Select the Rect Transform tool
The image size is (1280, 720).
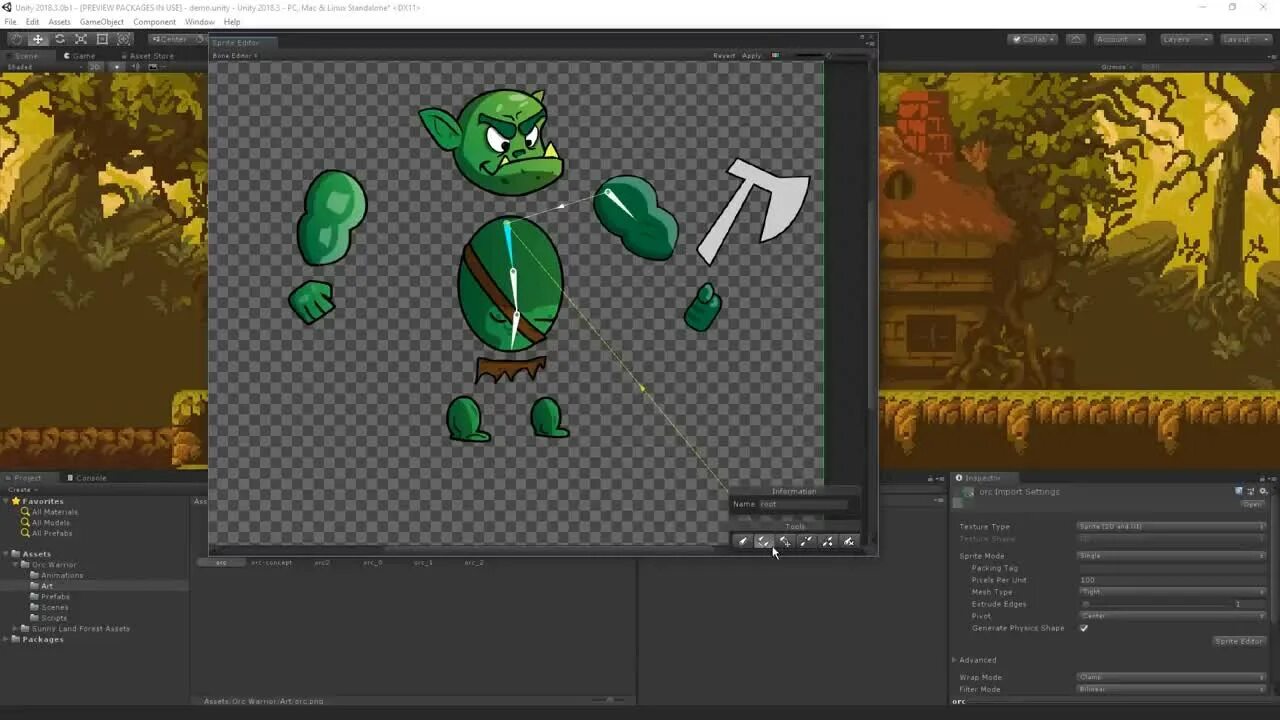(x=102, y=39)
